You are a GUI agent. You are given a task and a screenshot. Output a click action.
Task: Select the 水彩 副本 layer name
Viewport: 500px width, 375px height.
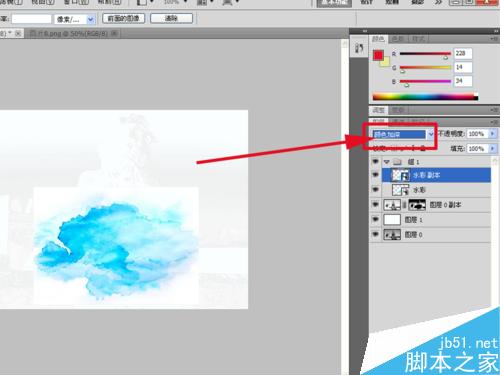(x=427, y=175)
